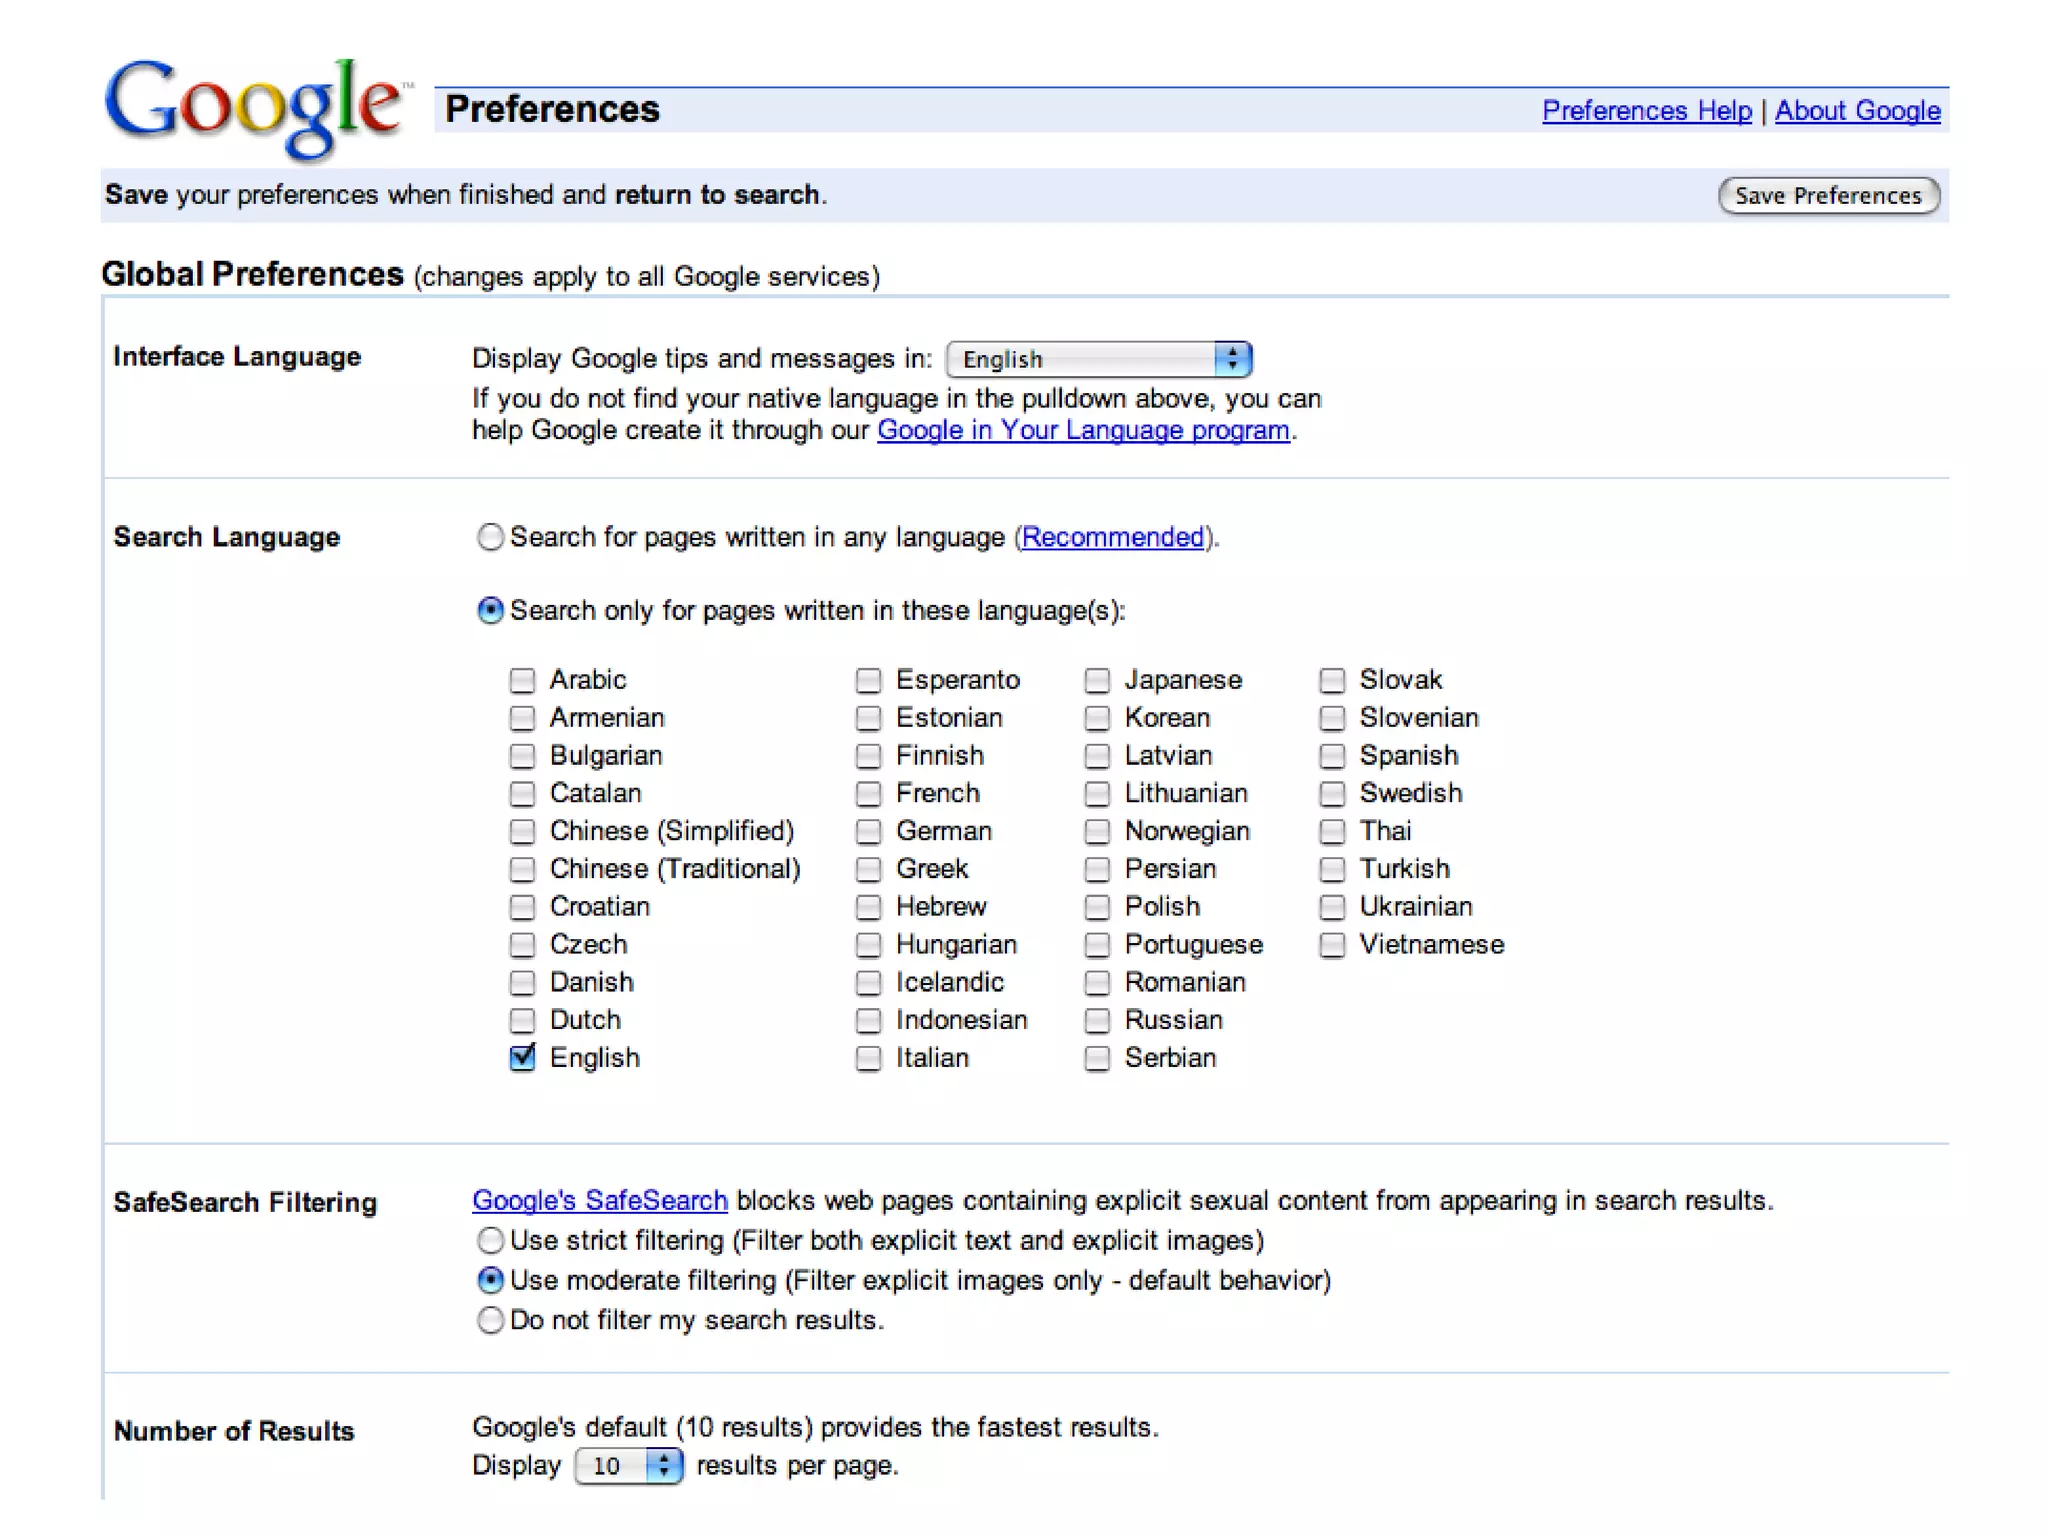2048x1536 pixels.
Task: Click the Recommended link
Action: (x=1112, y=538)
